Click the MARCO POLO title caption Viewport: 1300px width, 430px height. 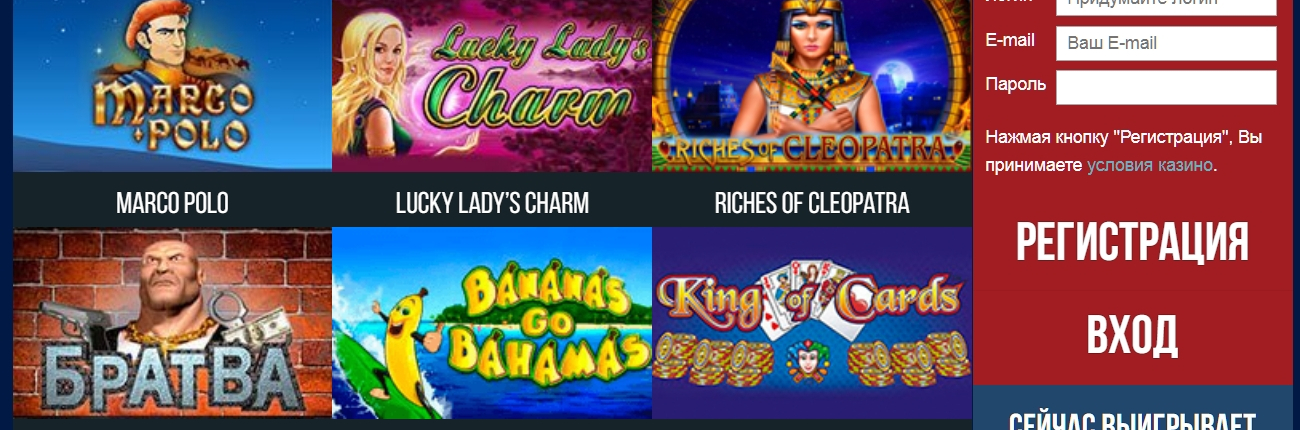pyautogui.click(x=172, y=203)
